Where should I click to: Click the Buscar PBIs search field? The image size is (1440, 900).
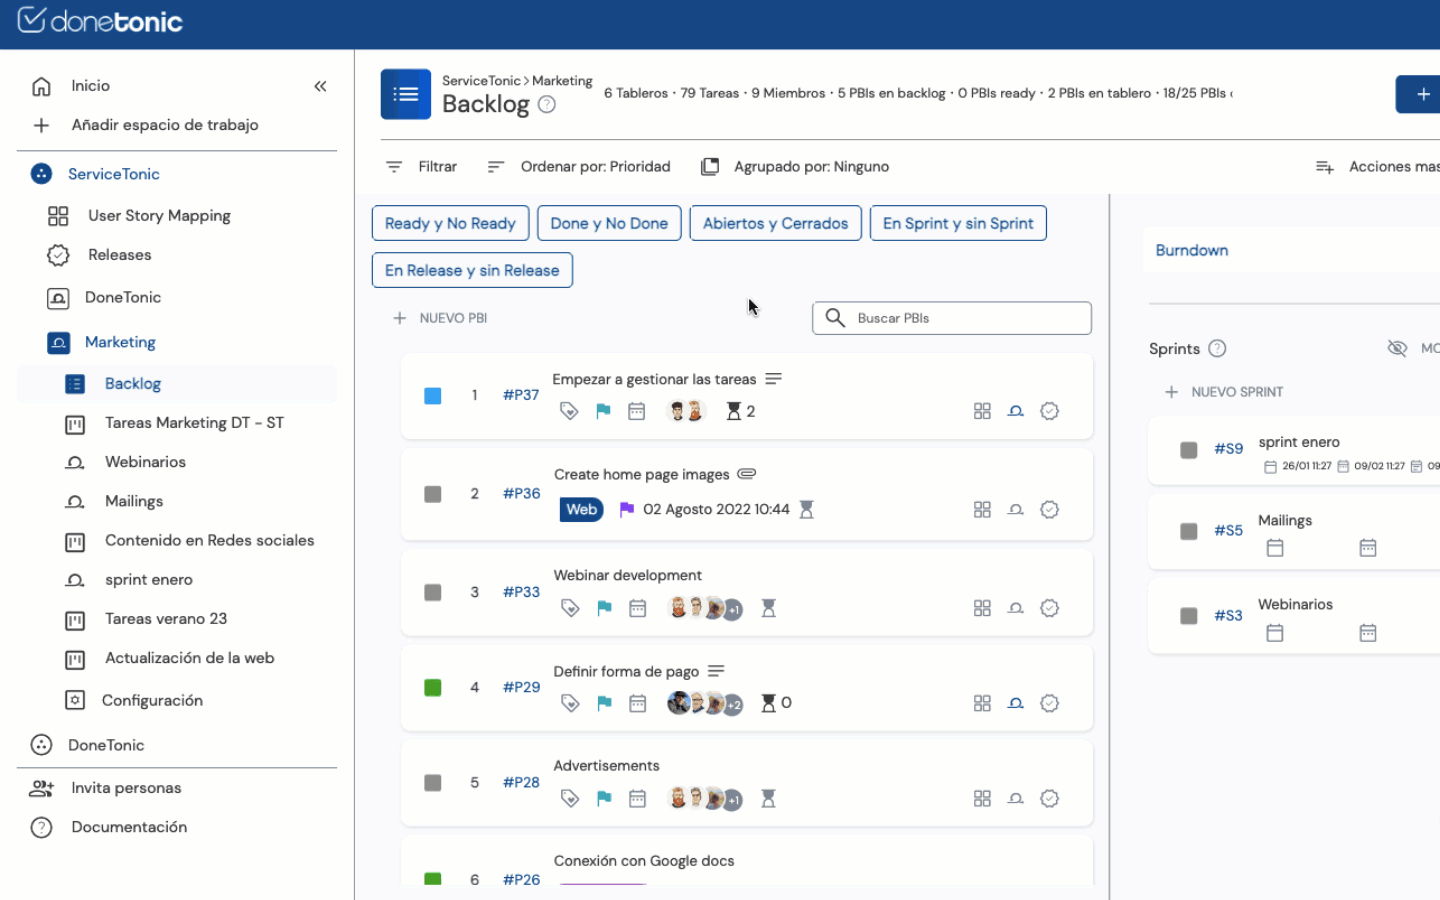coord(966,318)
